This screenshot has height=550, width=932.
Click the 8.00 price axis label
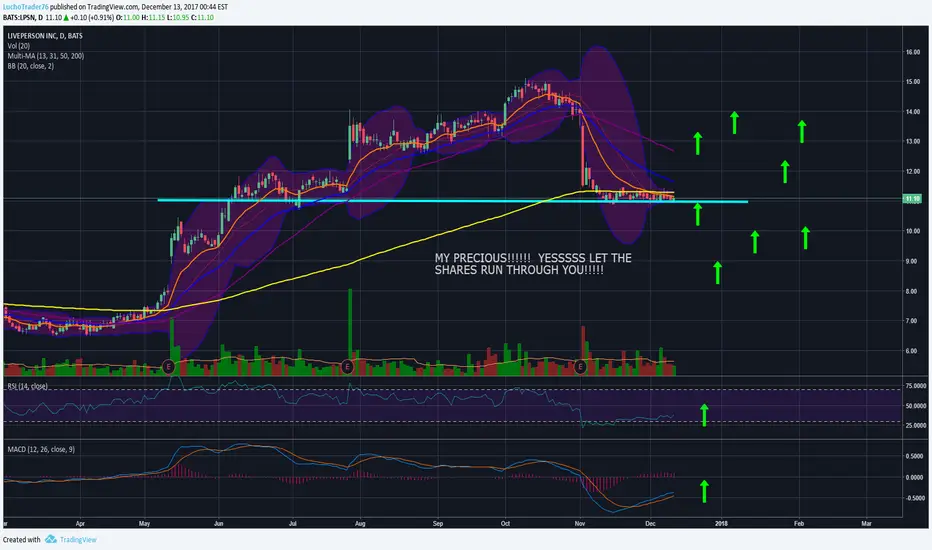911,291
